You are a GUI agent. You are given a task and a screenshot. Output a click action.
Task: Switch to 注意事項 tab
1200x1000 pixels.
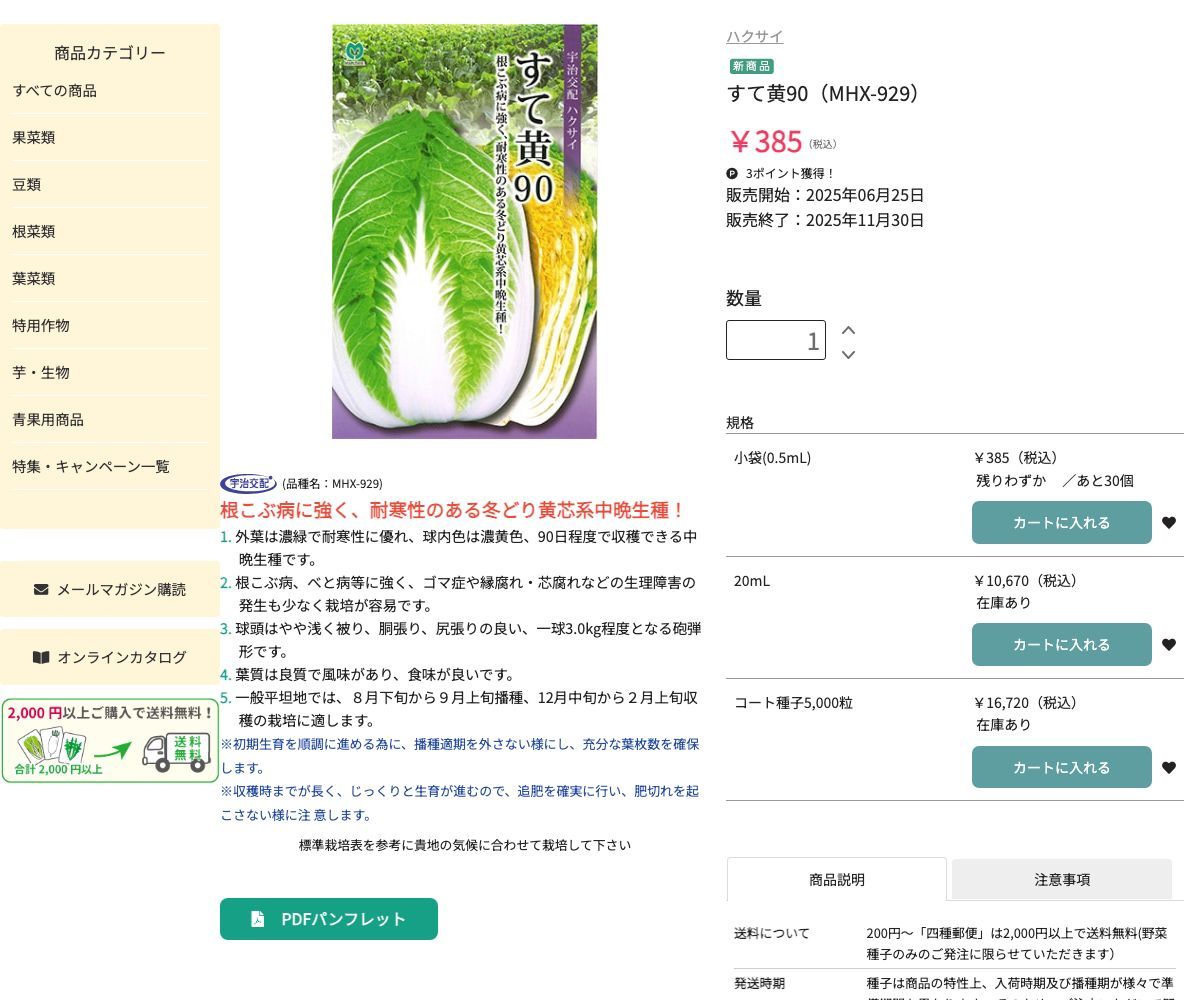[x=1061, y=880]
